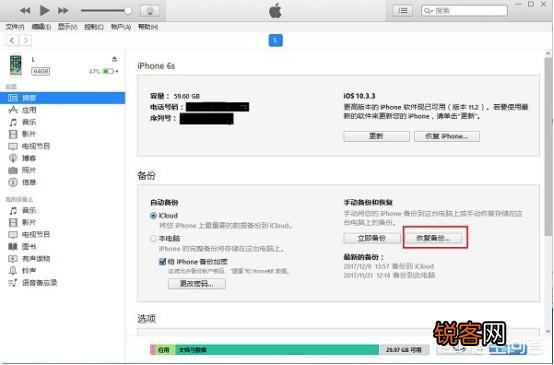Click the 文稿与数据 segment of the storage bar
This screenshot has height=365, width=554.
[277, 350]
